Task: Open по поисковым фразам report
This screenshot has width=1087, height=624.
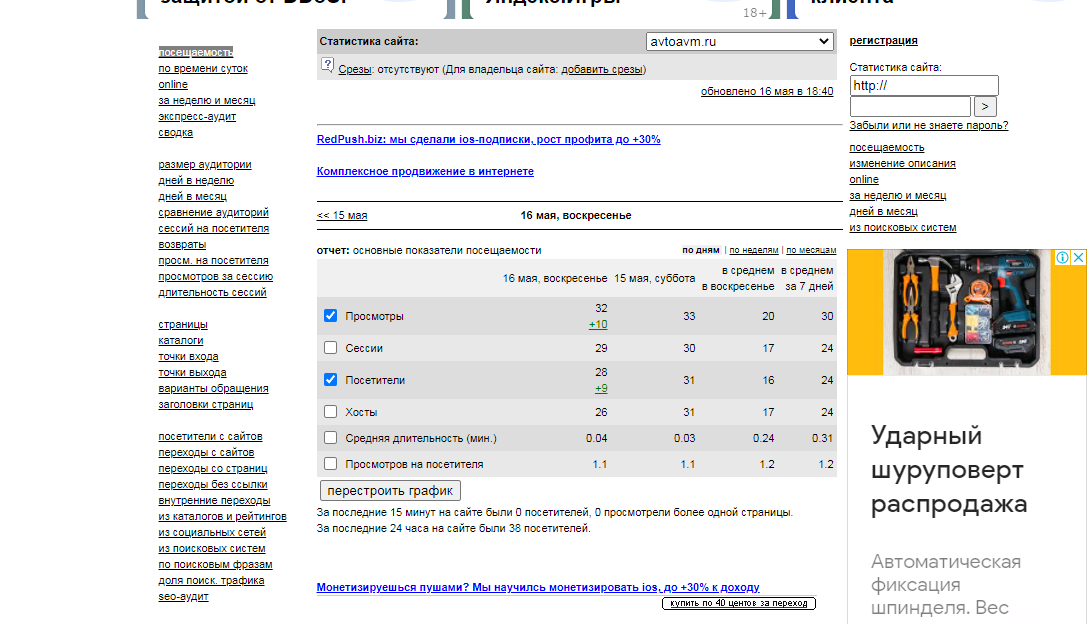Action: click(215, 564)
